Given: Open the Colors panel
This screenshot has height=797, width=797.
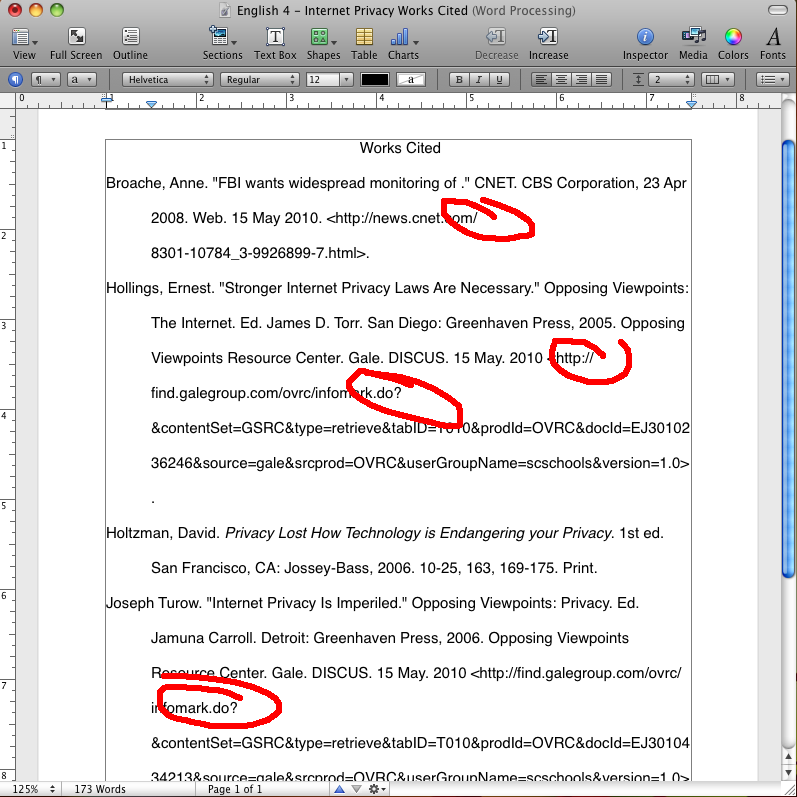Looking at the screenshot, I should (x=733, y=44).
